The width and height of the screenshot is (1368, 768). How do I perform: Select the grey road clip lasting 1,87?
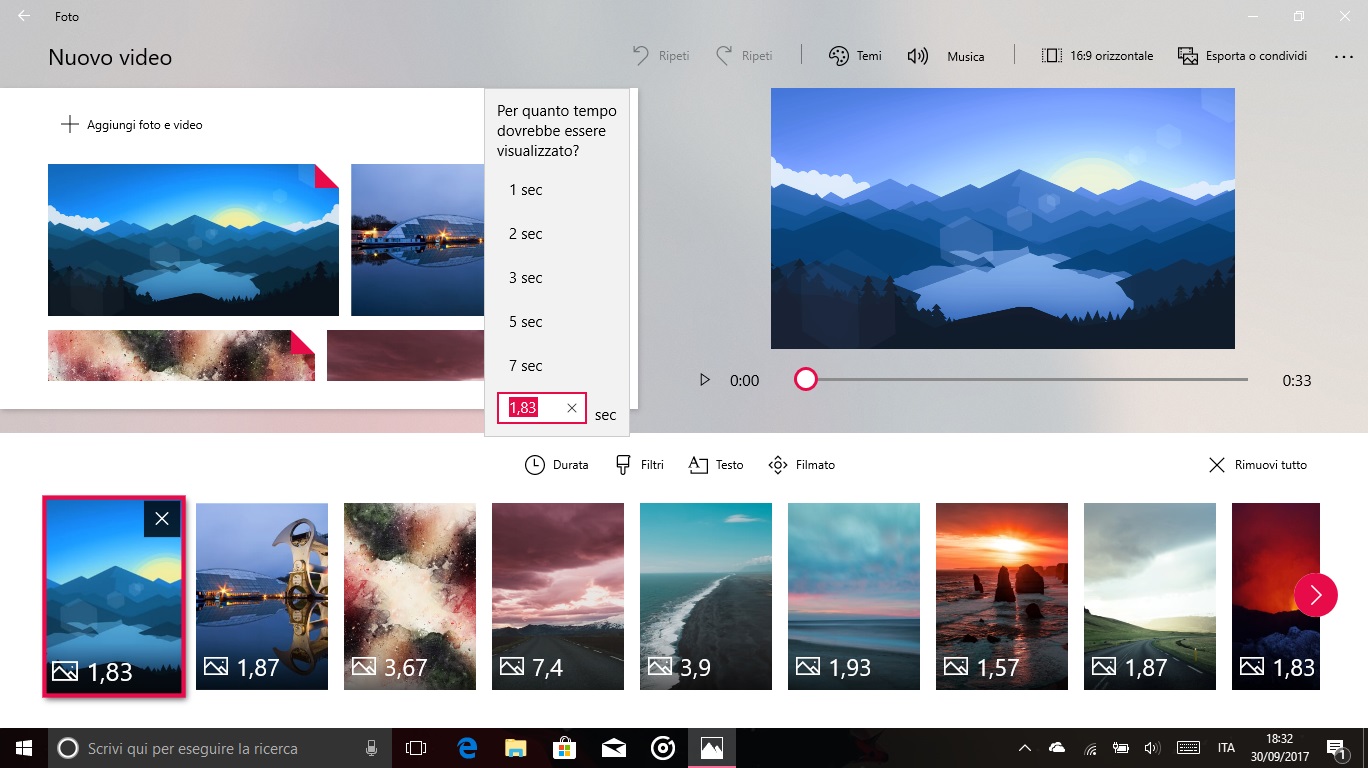coord(1150,596)
